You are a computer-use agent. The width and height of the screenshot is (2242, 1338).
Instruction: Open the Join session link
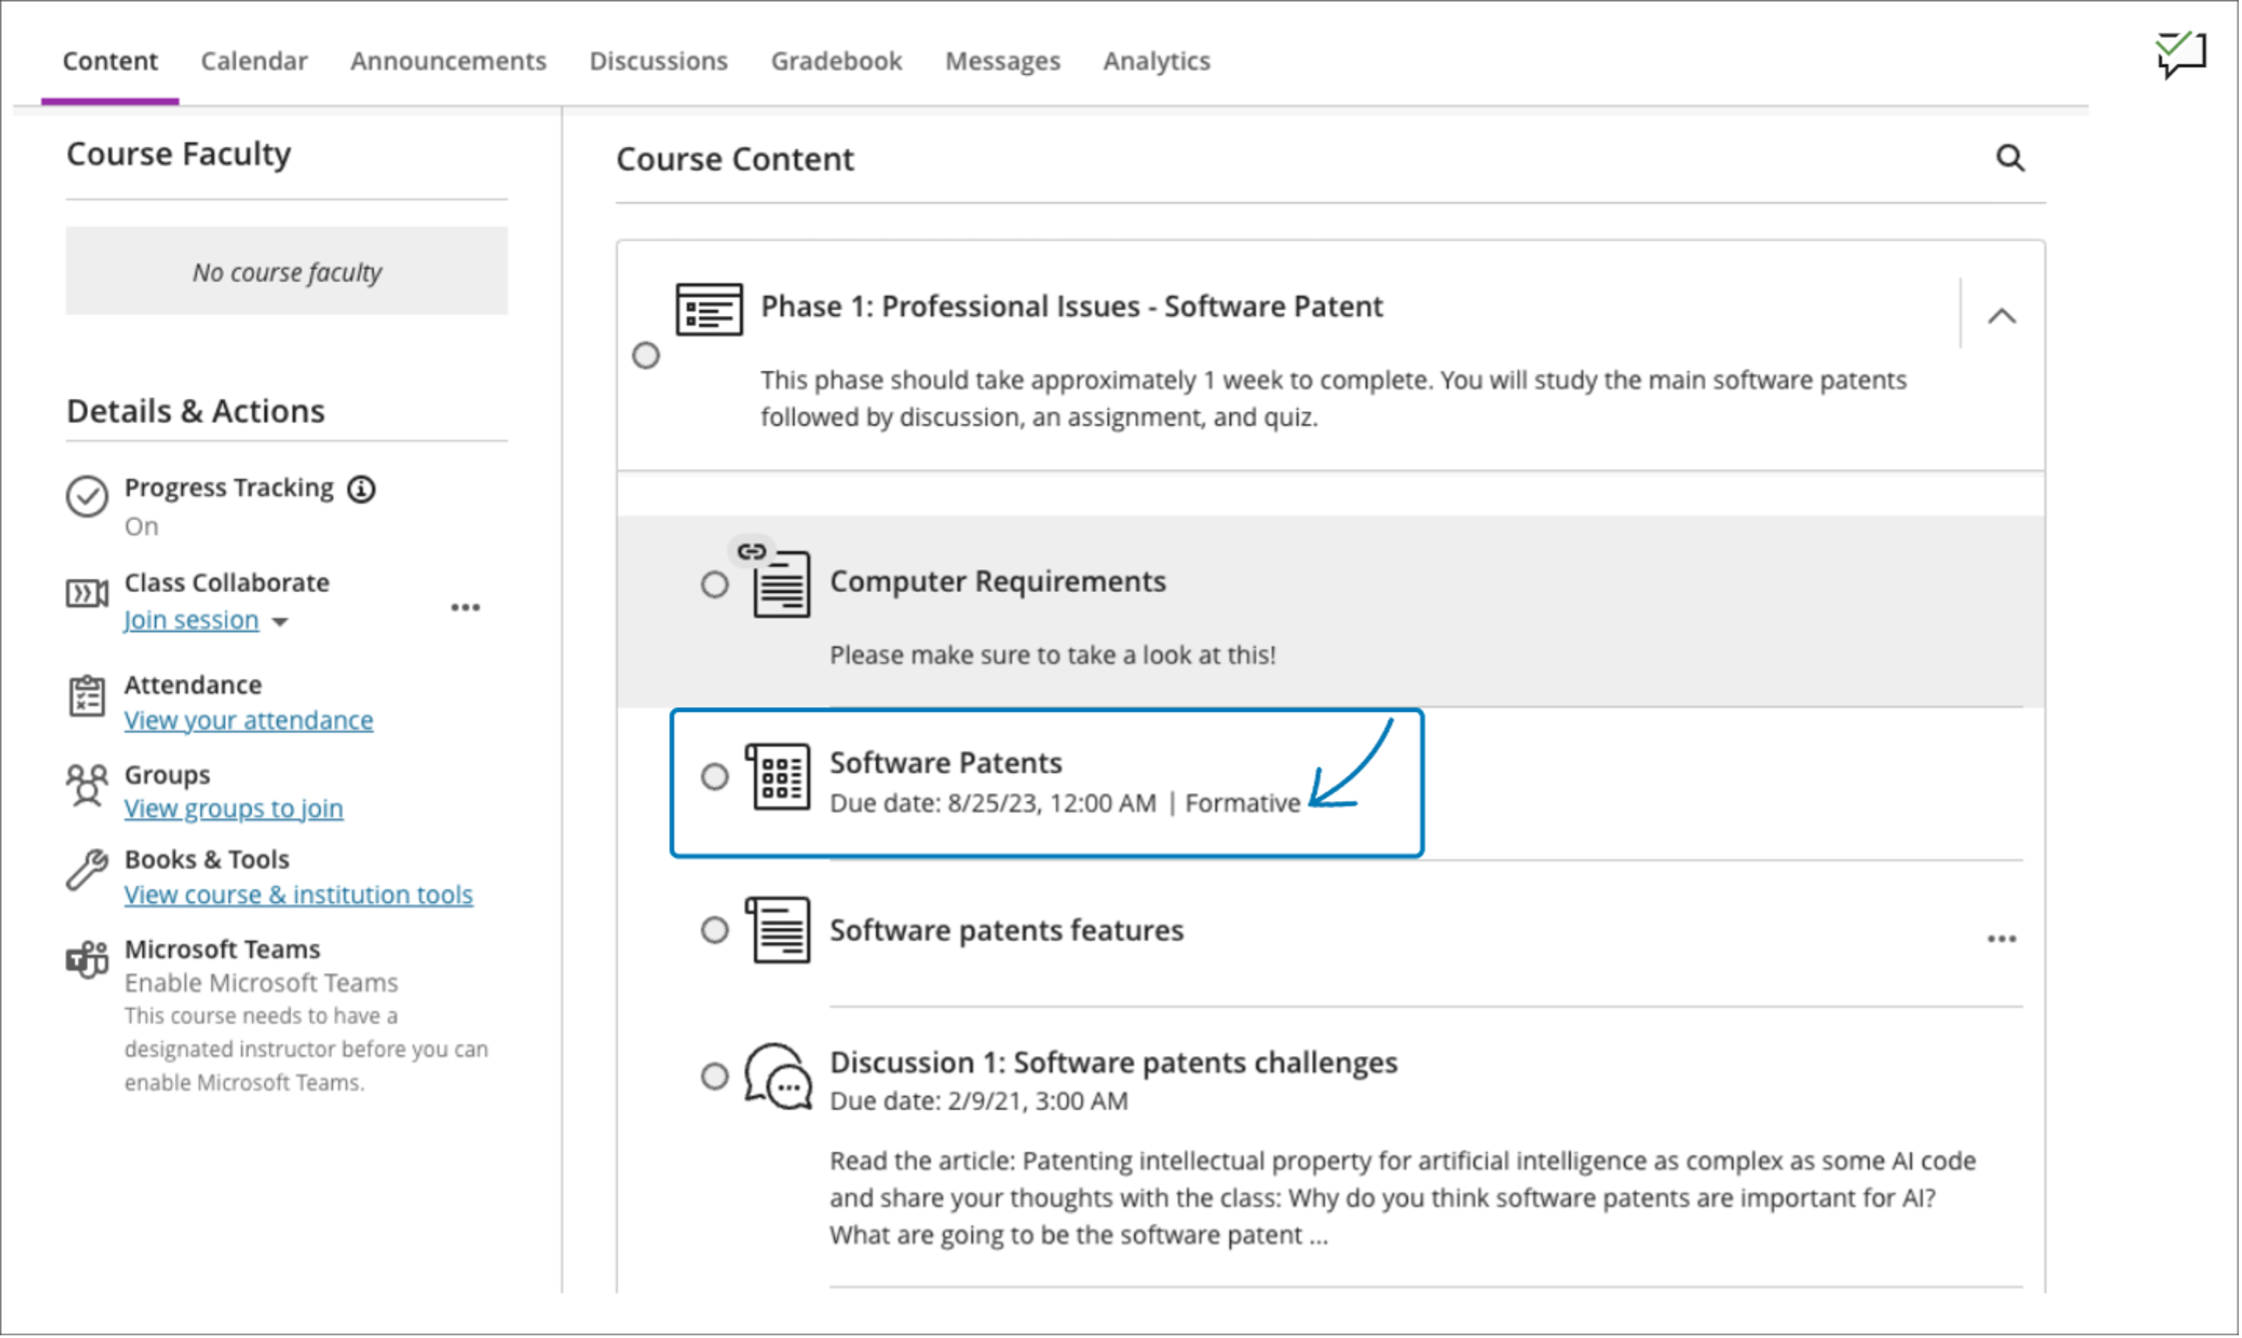[189, 620]
